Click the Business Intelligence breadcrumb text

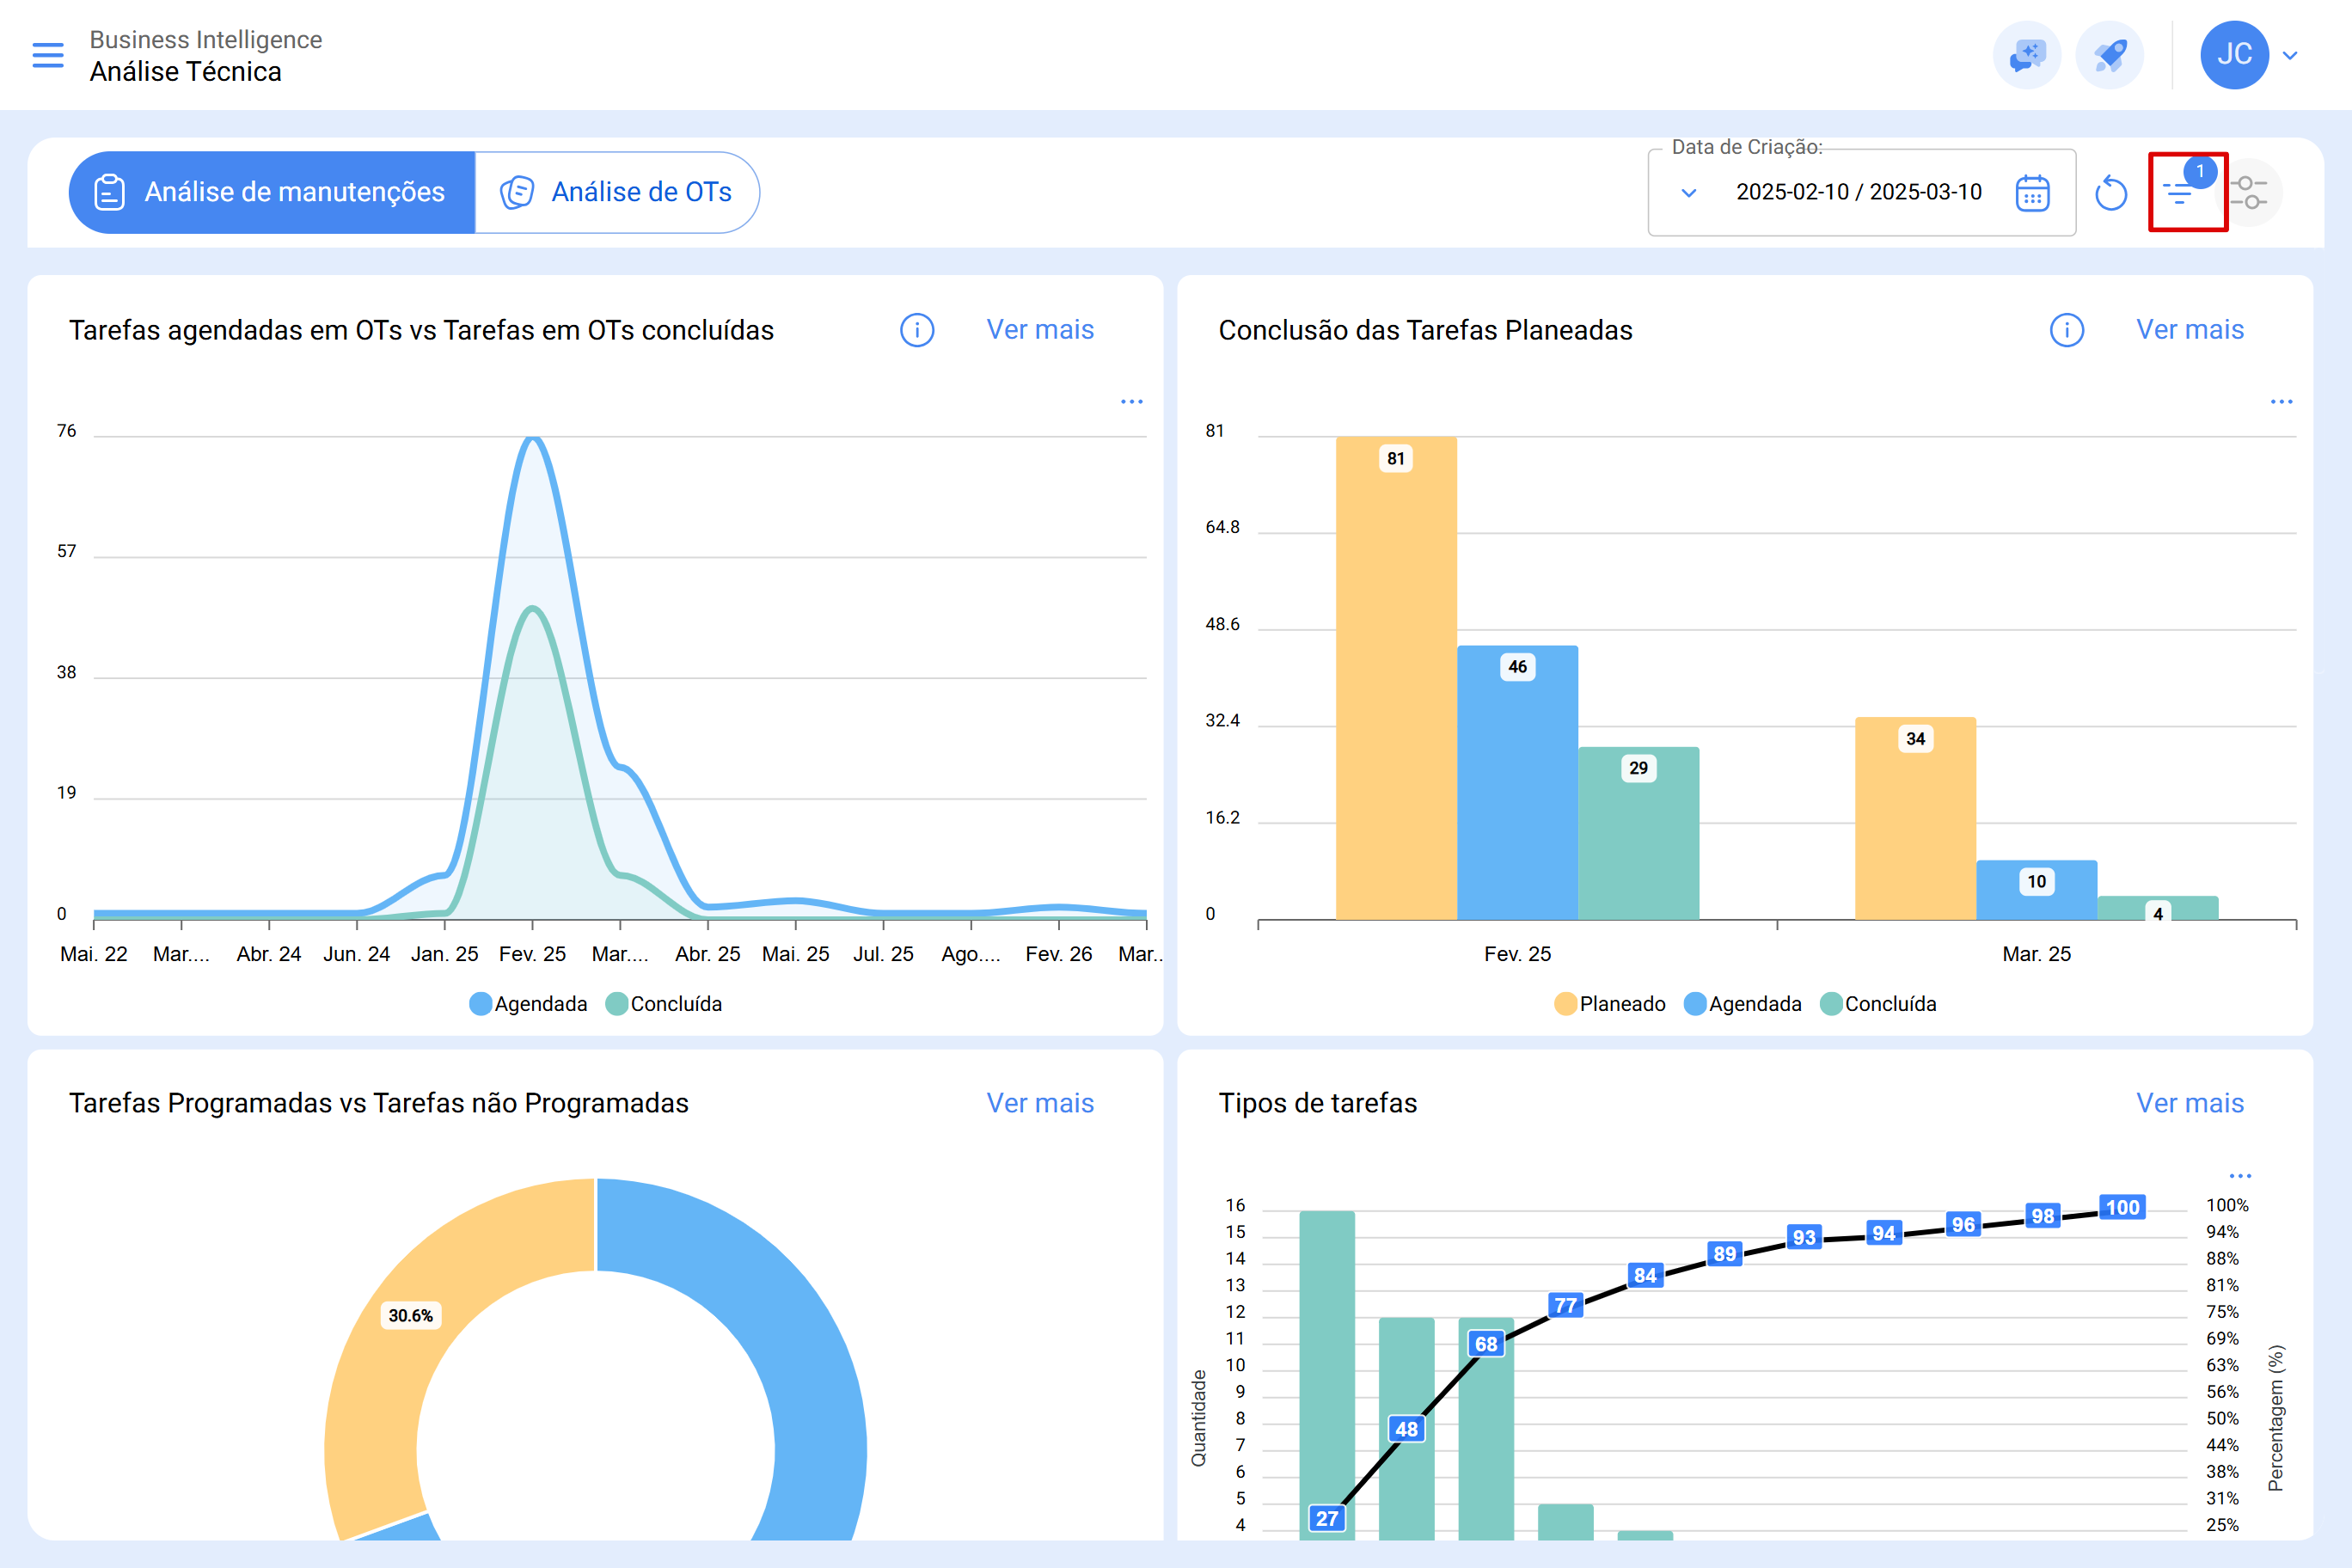[x=206, y=39]
